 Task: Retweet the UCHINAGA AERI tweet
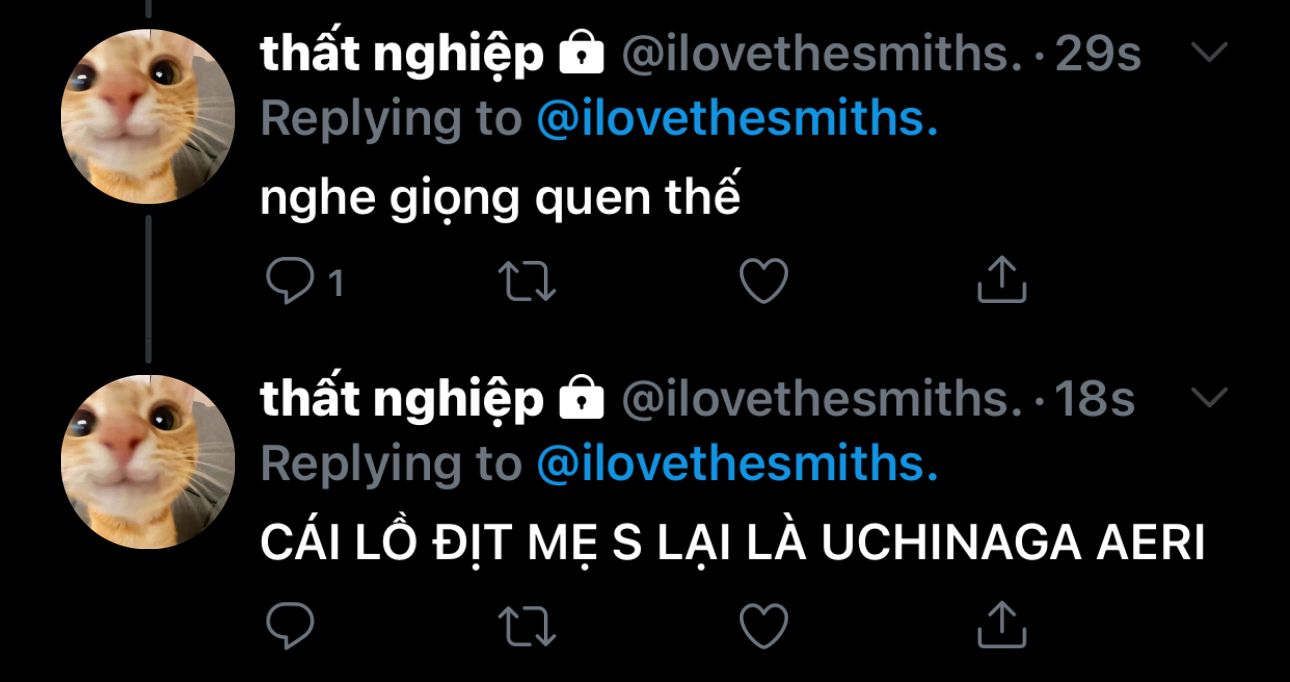tap(527, 627)
